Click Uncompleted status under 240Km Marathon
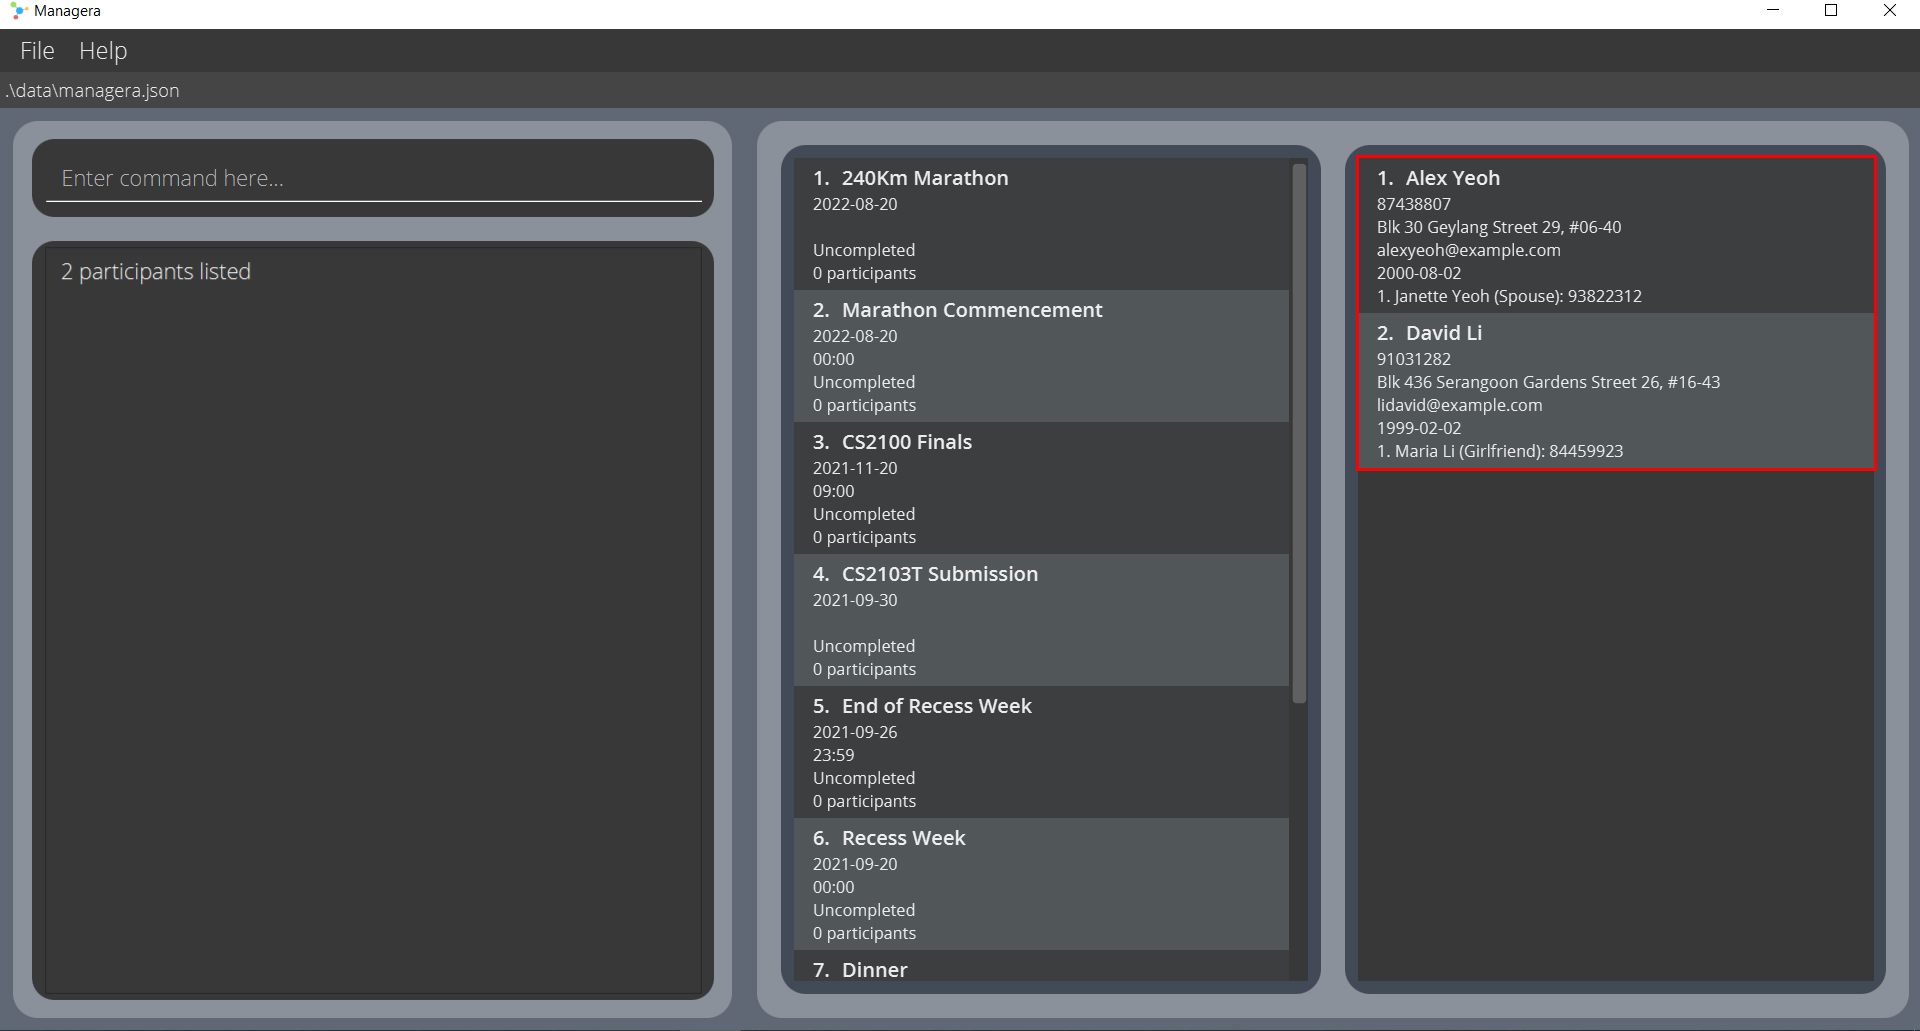This screenshot has height=1031, width=1920. [x=864, y=250]
